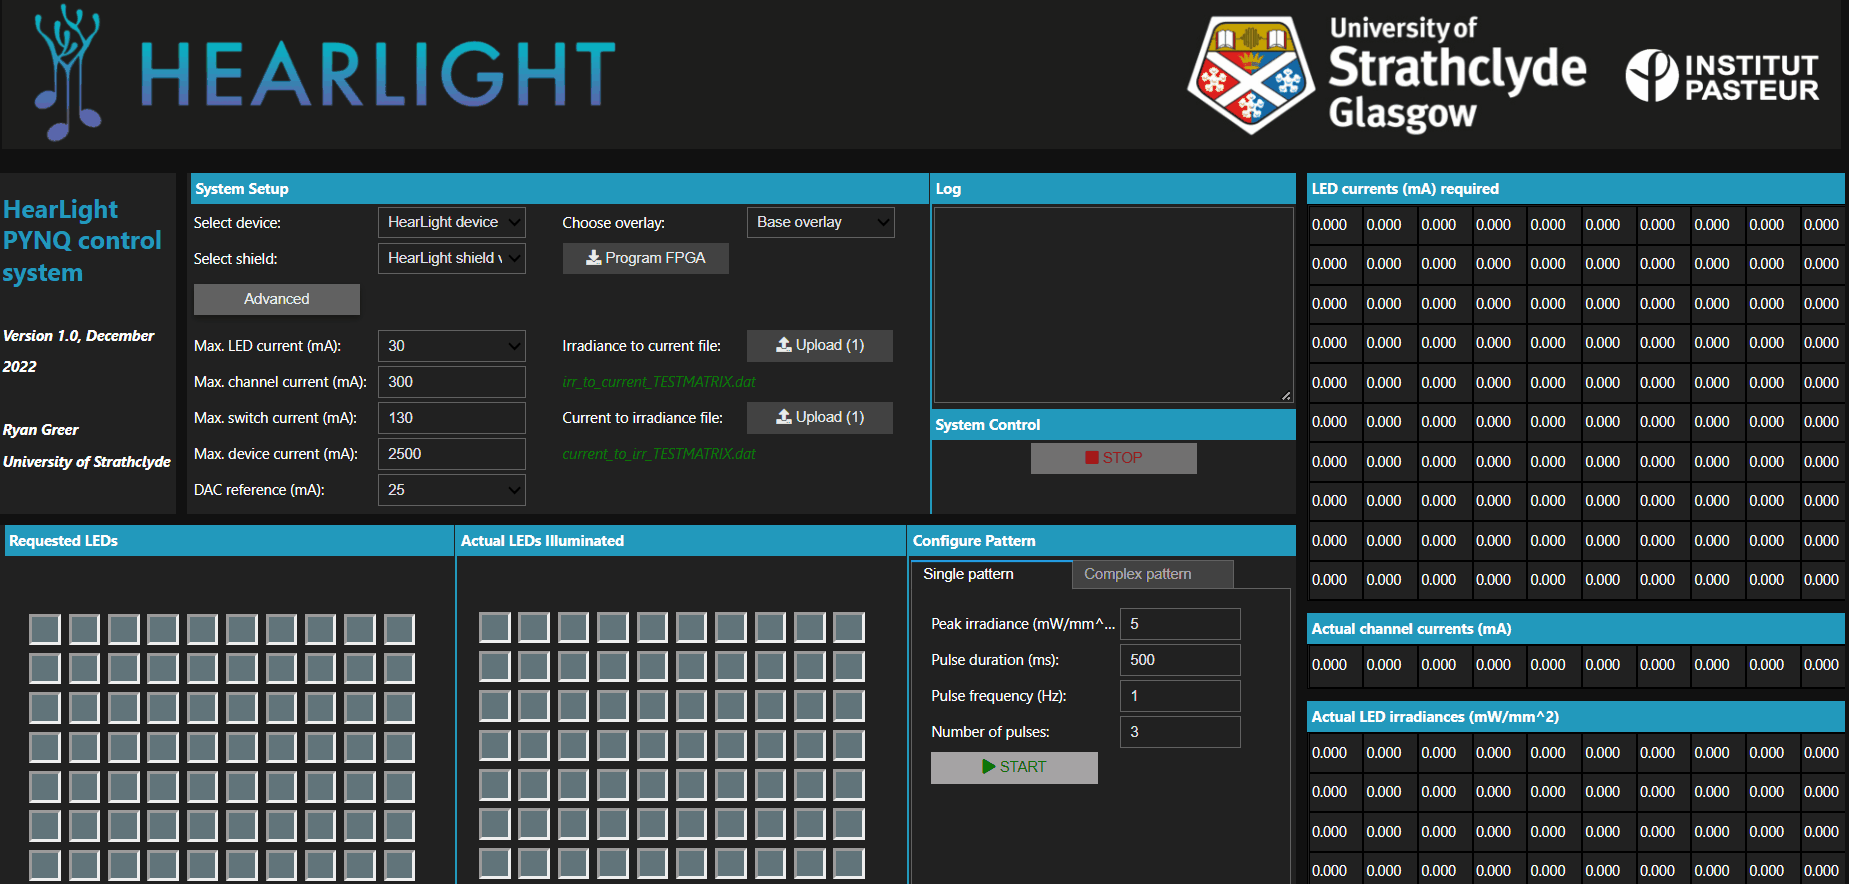Click inside the Log text area
The image size is (1849, 884).
pos(1114,305)
